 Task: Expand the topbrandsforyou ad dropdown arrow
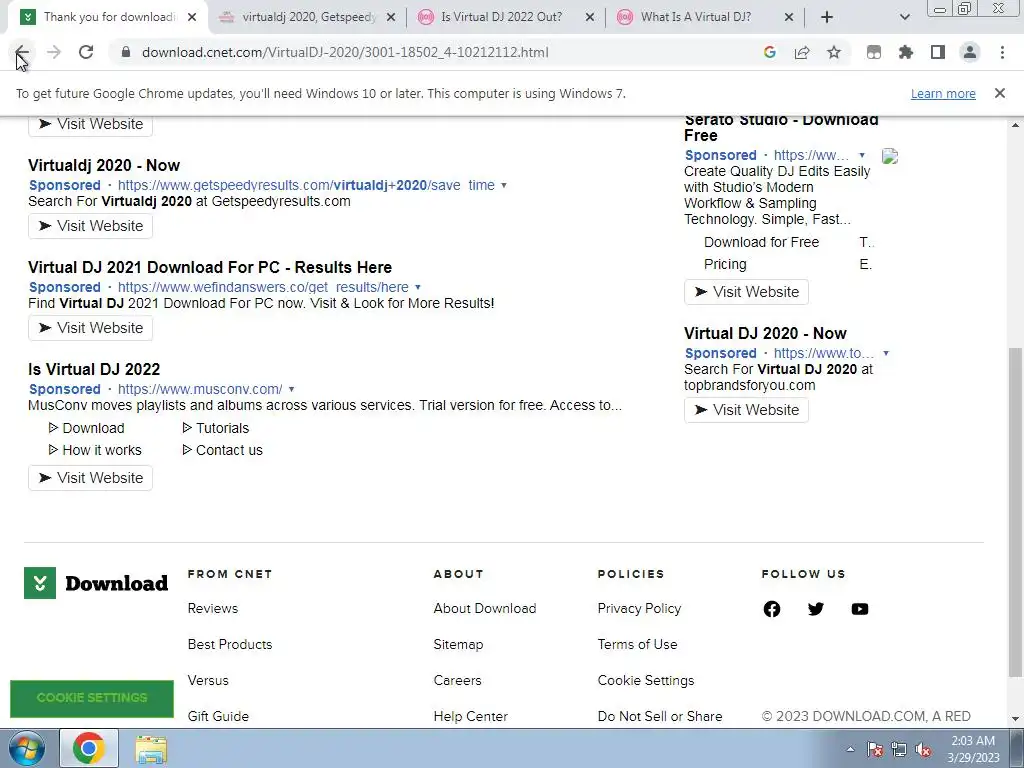coord(886,353)
